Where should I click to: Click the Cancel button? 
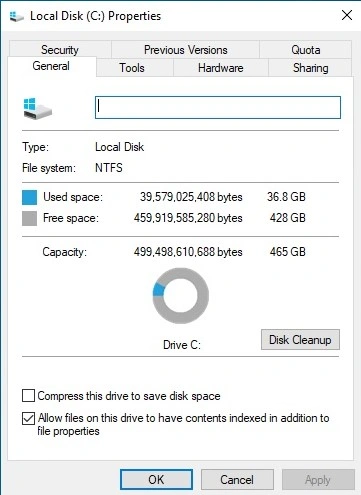point(237,480)
